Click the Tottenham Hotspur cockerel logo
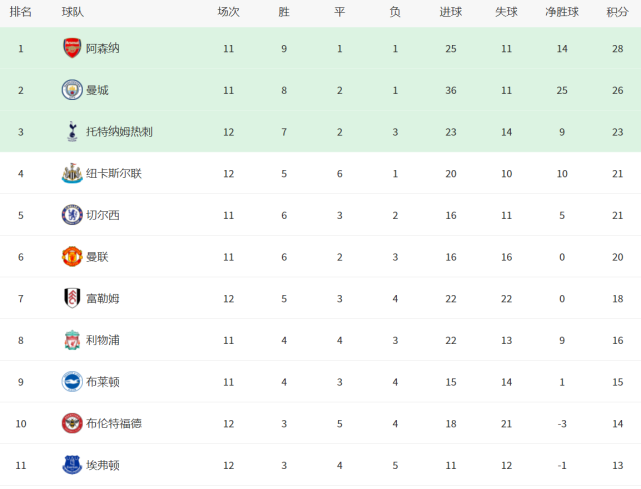 coord(72,132)
